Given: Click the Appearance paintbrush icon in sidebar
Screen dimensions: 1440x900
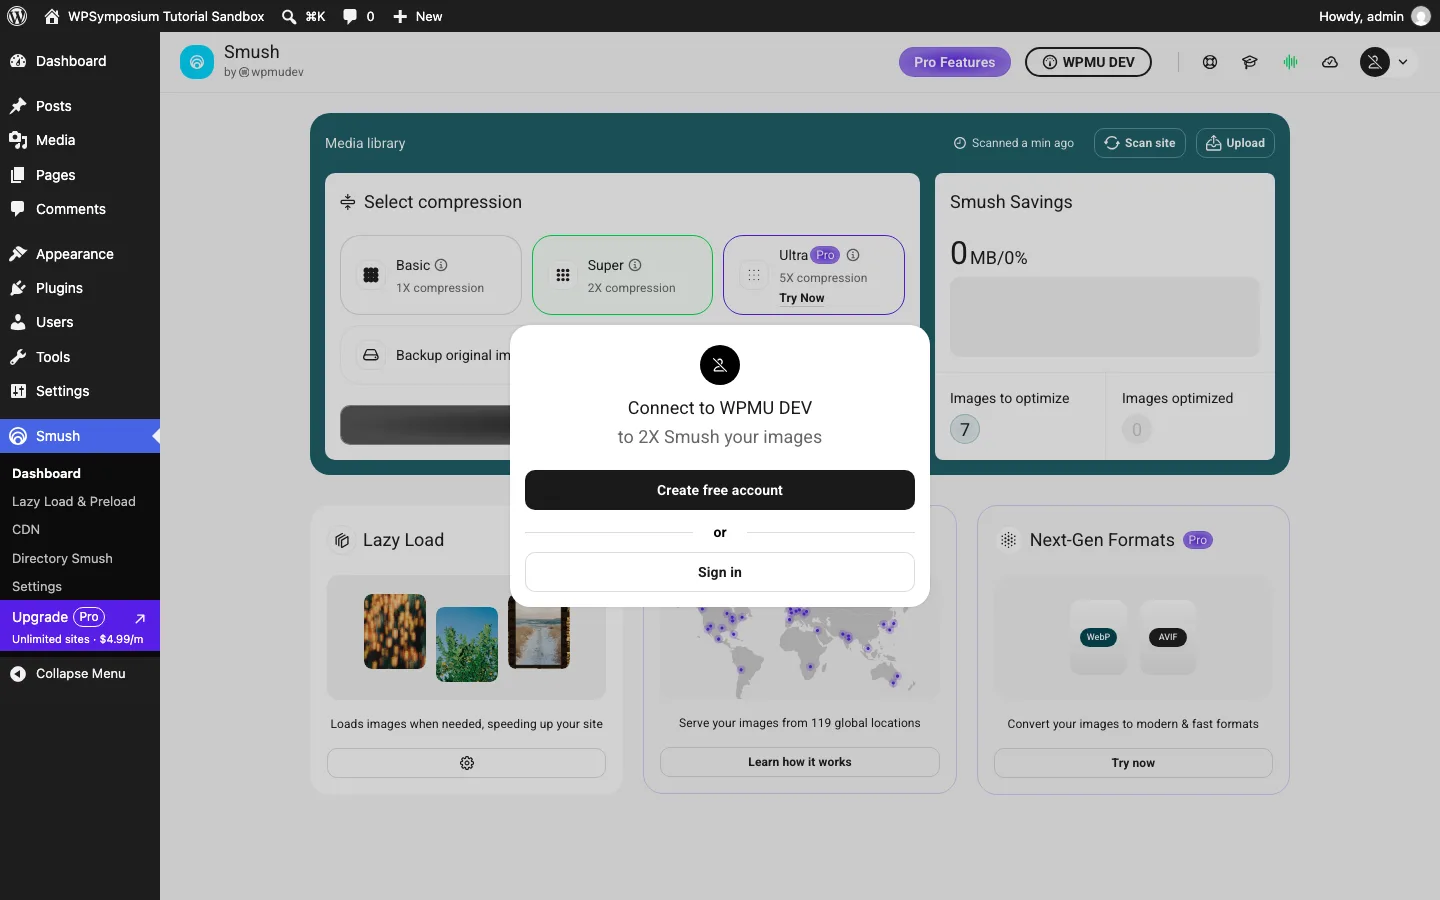Looking at the screenshot, I should 18,254.
